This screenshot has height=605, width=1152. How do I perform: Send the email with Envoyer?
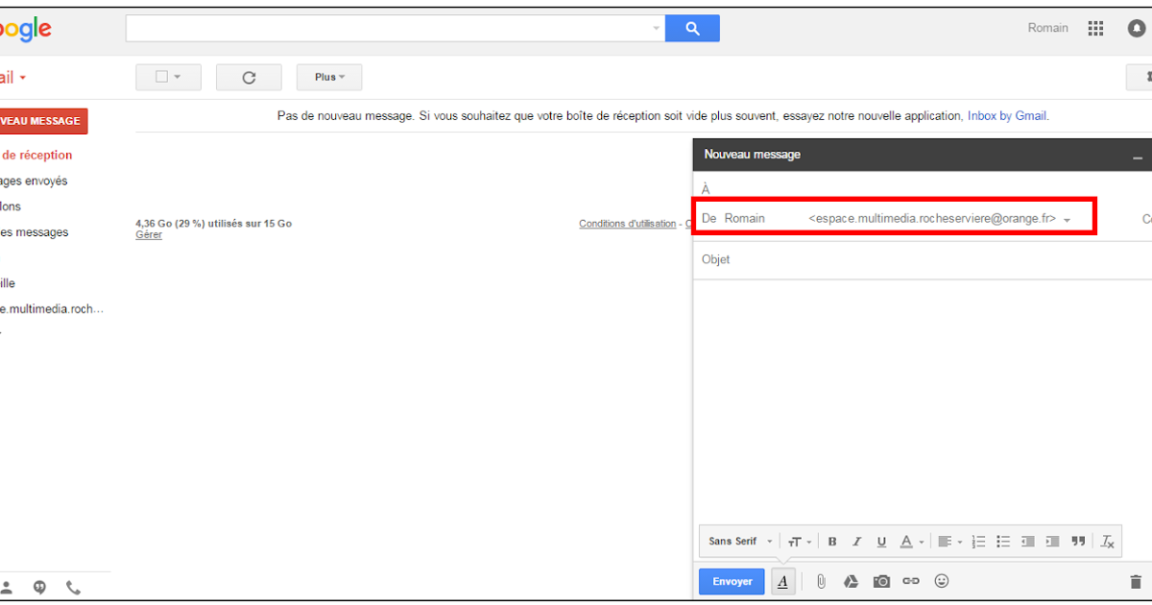coord(732,581)
